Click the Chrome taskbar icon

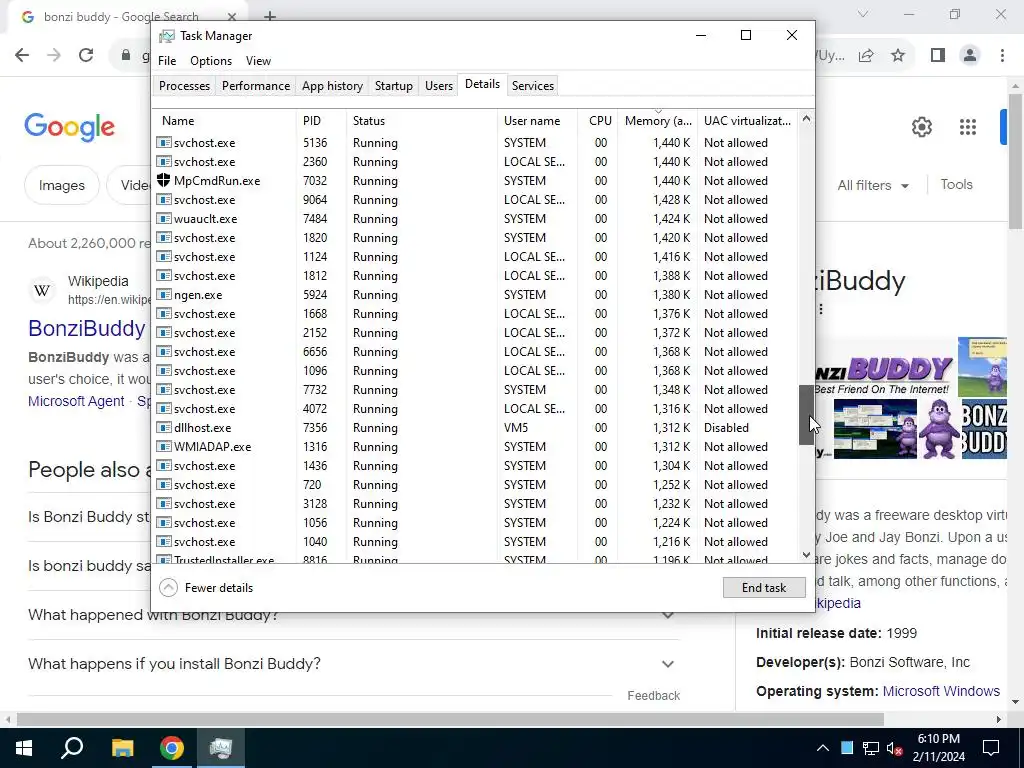click(x=172, y=748)
